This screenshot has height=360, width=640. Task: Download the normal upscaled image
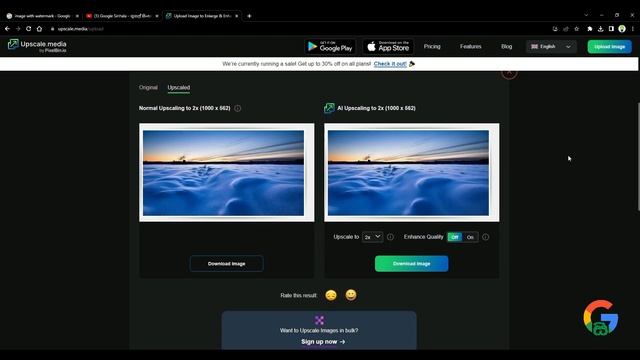pos(227,264)
